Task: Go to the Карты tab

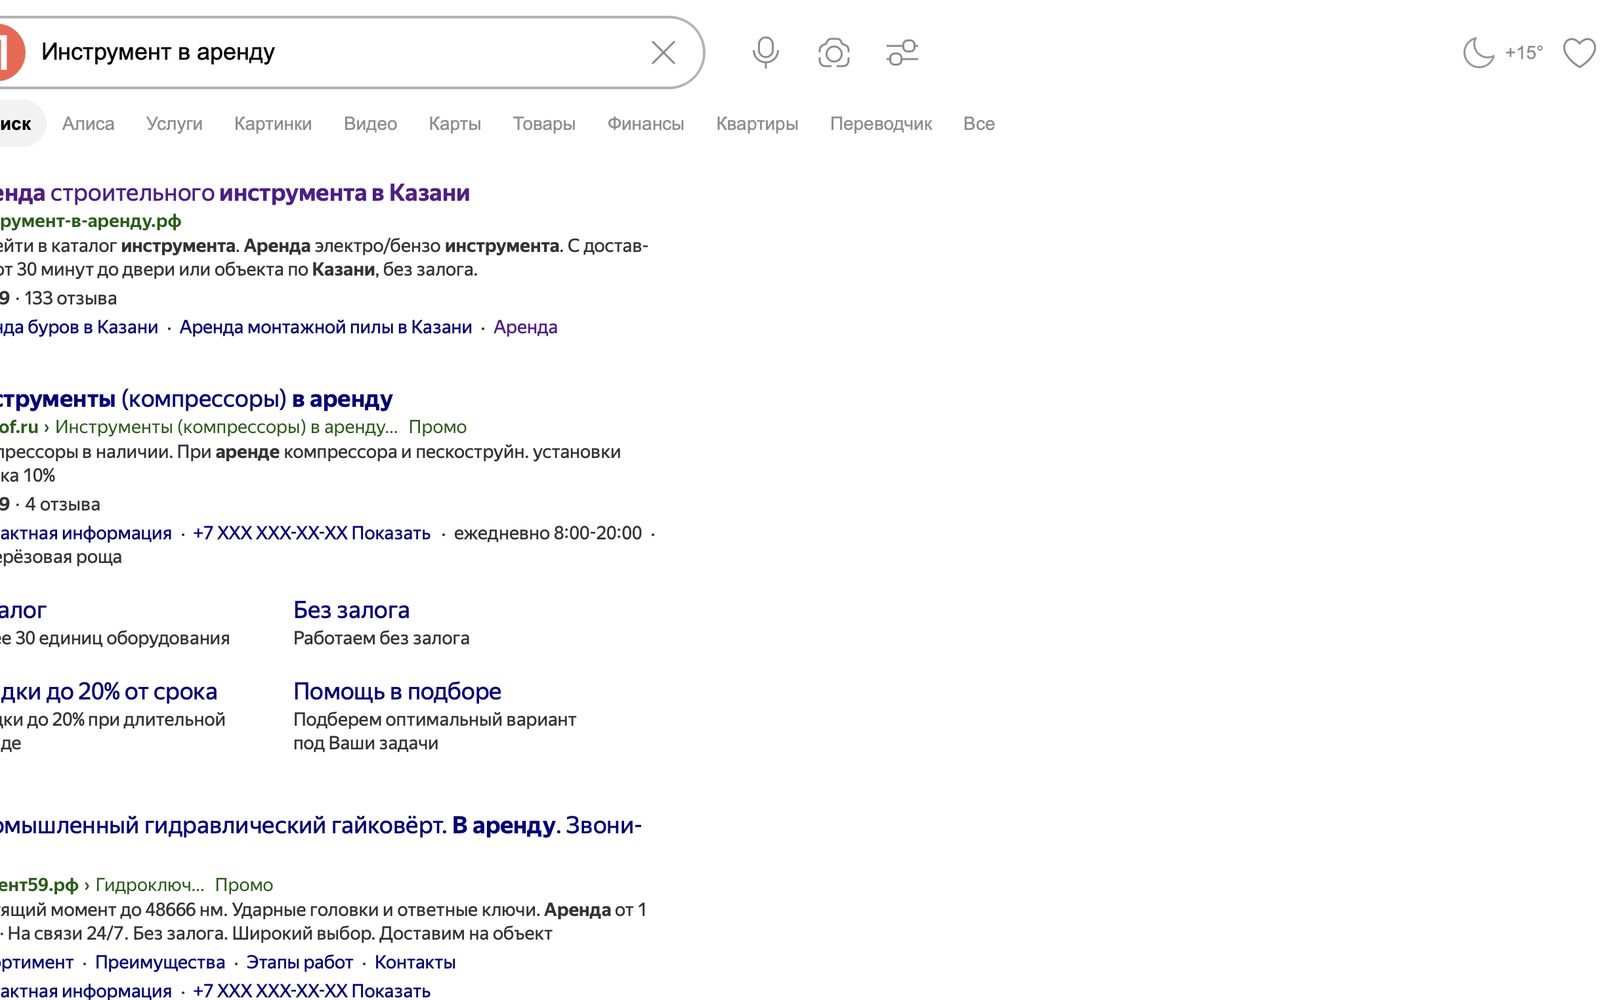Action: tap(455, 124)
